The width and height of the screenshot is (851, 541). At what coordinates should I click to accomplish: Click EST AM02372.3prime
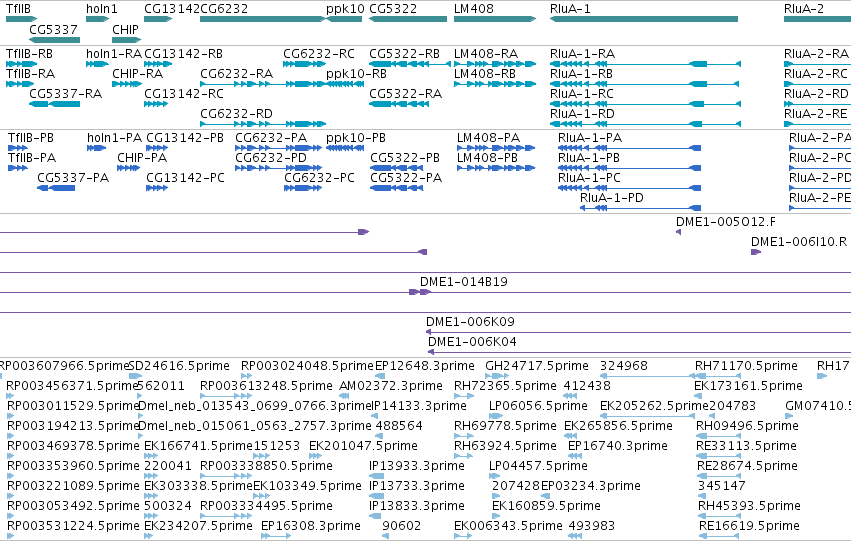point(342,396)
